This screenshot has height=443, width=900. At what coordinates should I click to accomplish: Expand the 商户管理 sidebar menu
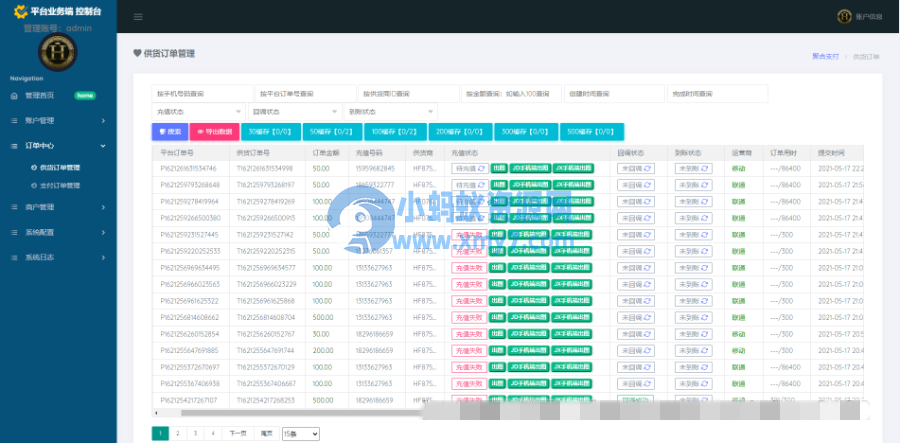[58, 207]
